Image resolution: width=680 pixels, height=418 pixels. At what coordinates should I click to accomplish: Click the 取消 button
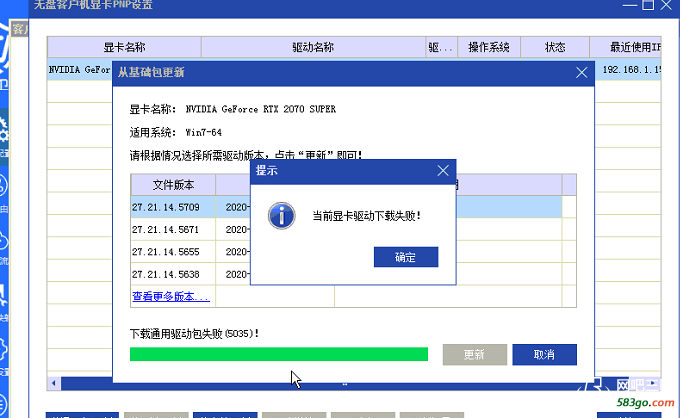pyautogui.click(x=544, y=355)
